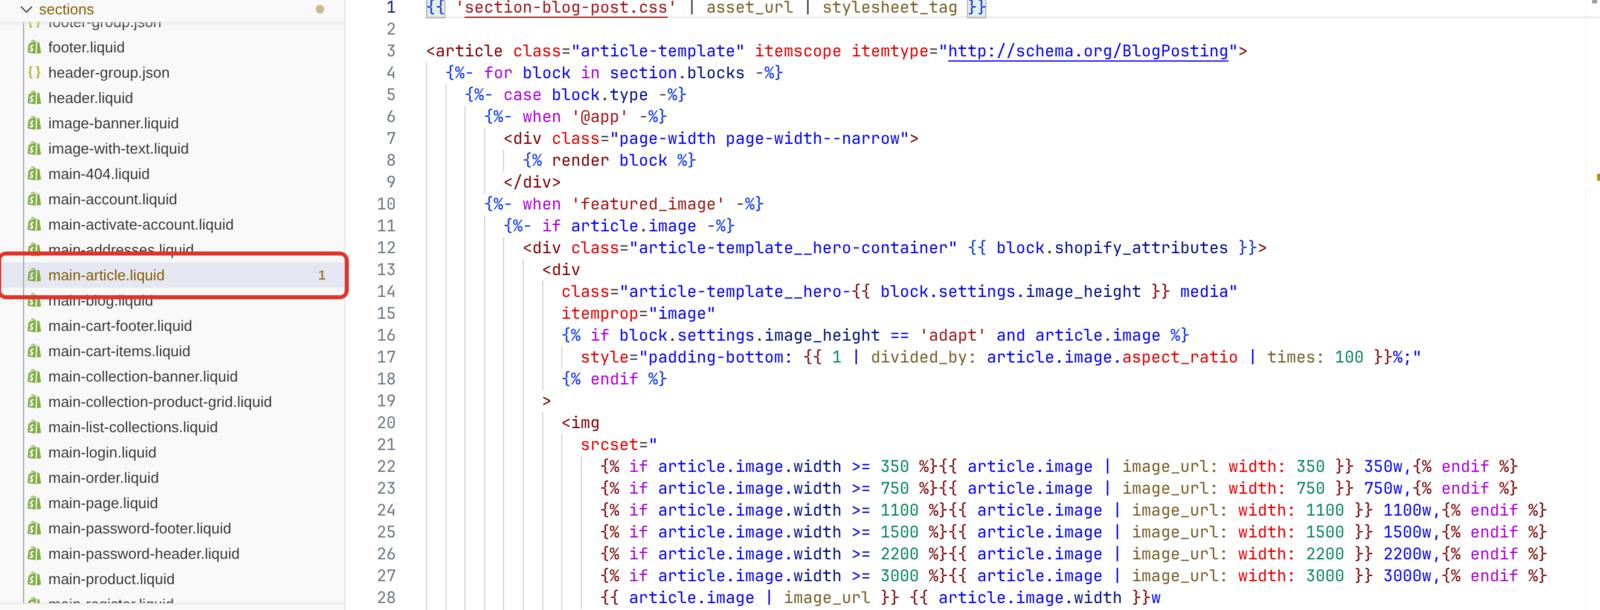Open main-login.liquid file

tap(102, 452)
